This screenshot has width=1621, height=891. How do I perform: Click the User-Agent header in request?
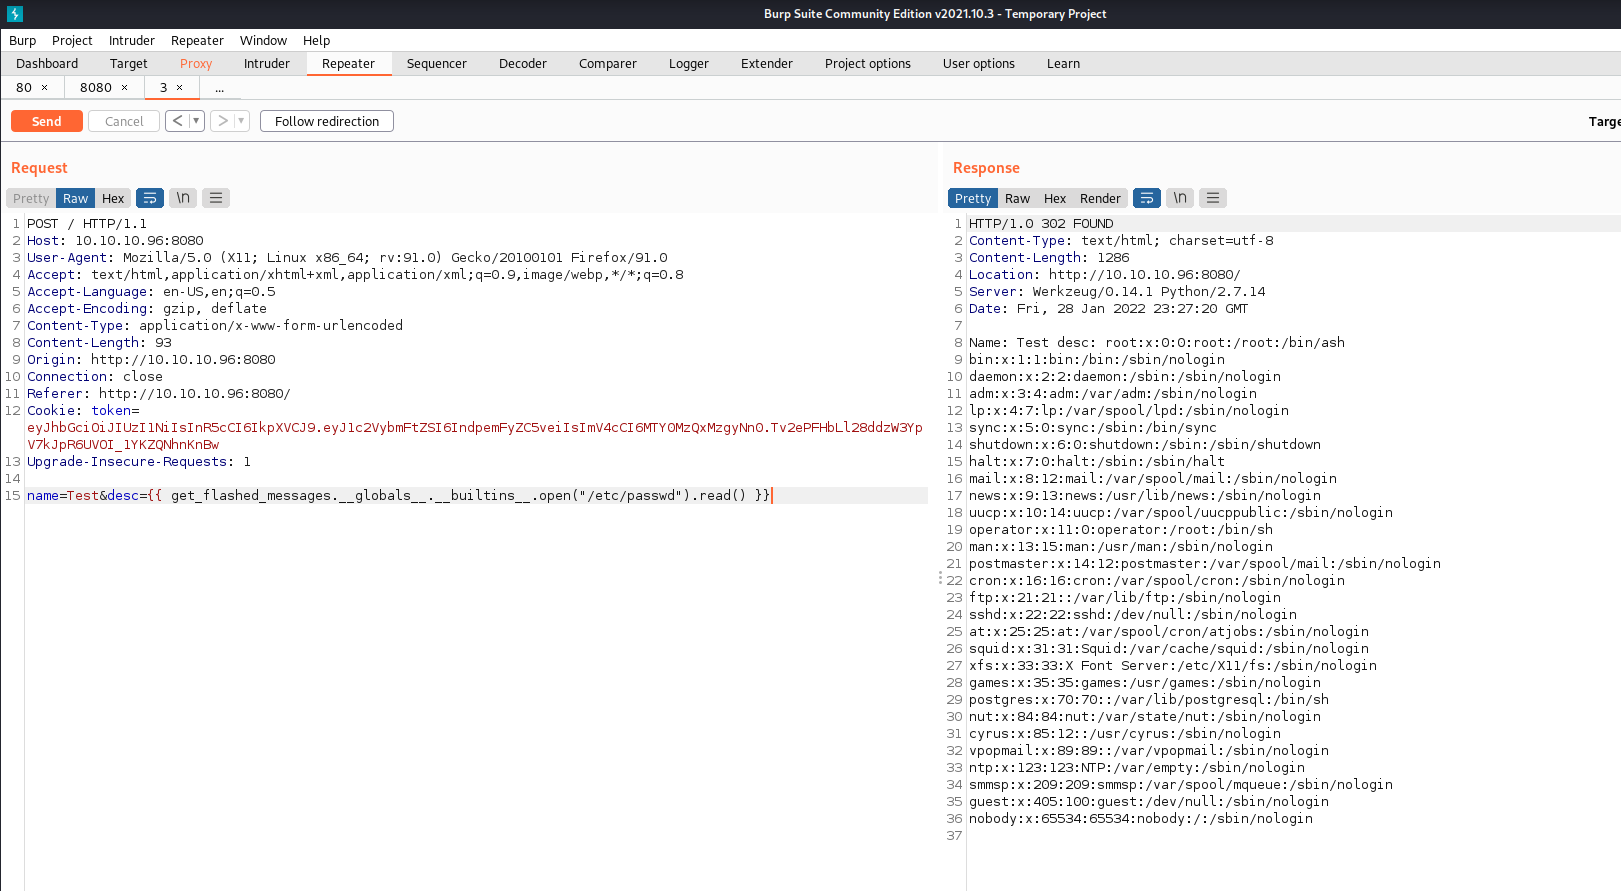[x=347, y=257]
